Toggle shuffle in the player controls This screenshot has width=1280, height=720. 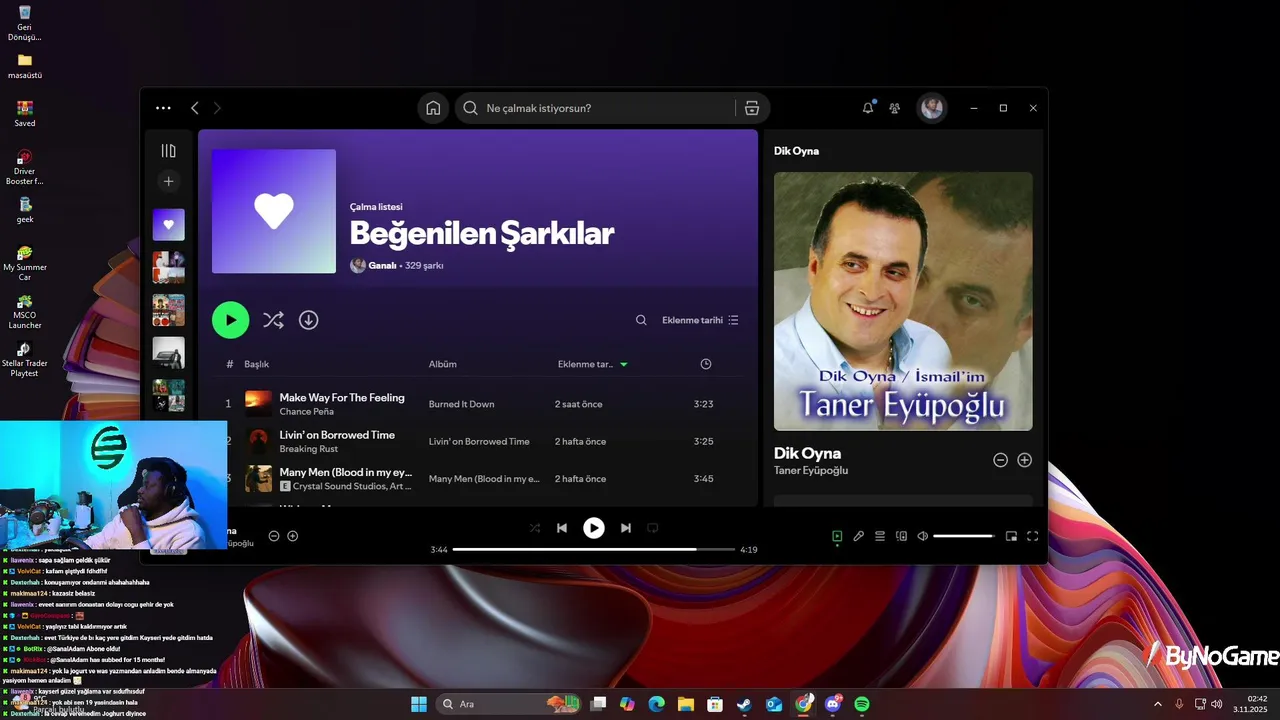pyautogui.click(x=535, y=528)
